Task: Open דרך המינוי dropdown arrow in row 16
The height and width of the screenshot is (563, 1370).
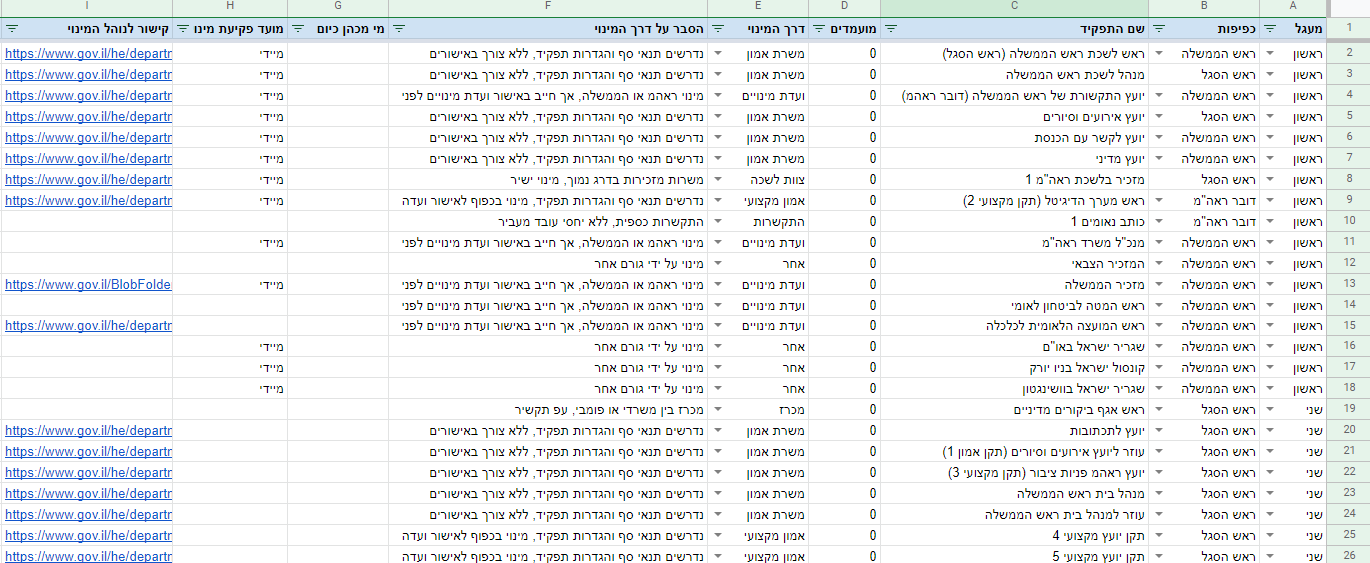Action: (718, 347)
